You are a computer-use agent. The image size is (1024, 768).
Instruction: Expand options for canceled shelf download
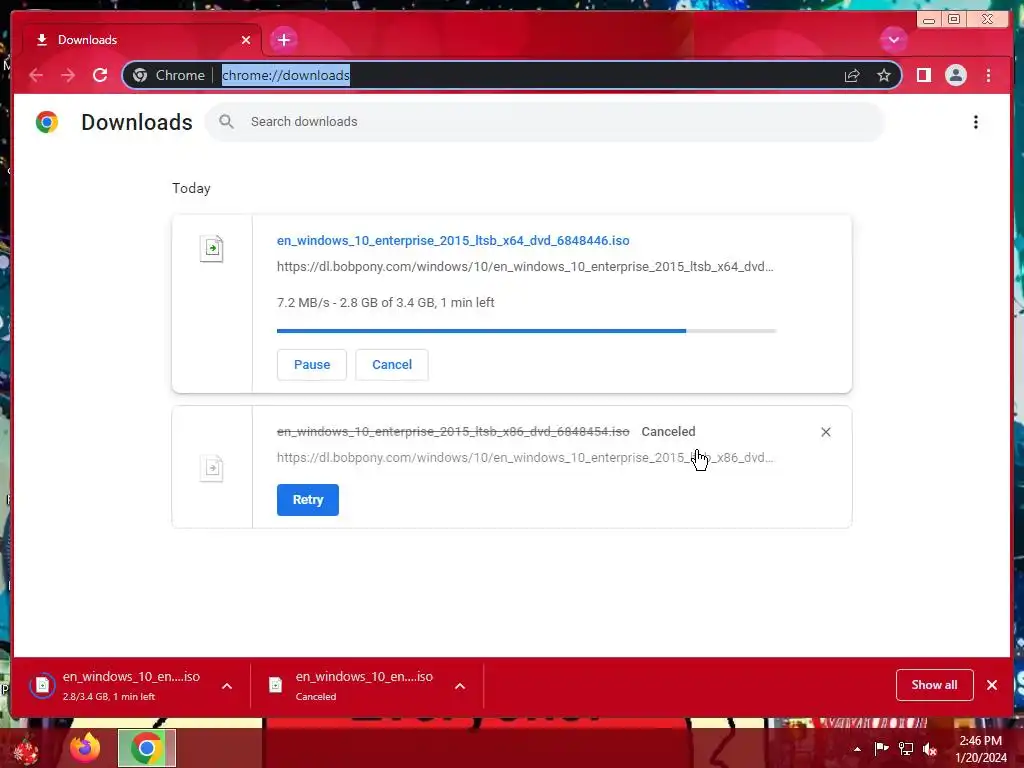click(460, 686)
